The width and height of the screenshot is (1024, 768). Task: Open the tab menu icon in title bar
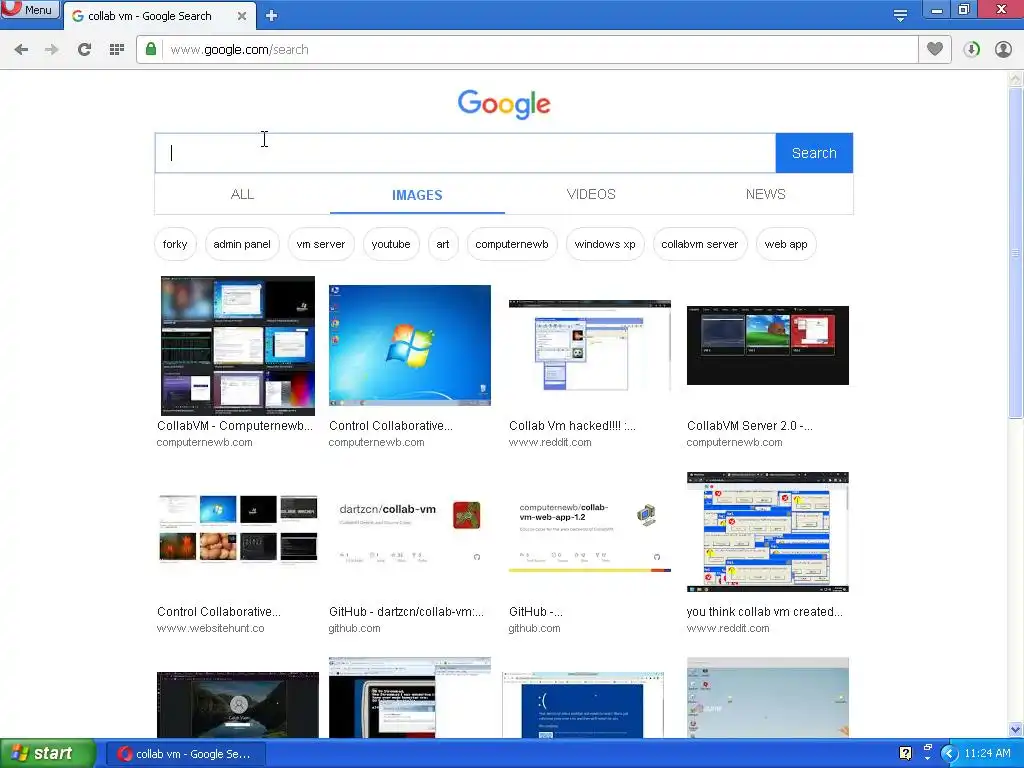(x=900, y=15)
